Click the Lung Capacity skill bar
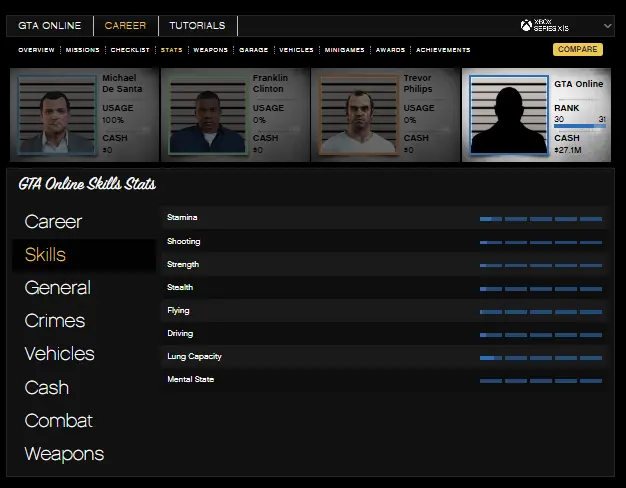 [540, 357]
